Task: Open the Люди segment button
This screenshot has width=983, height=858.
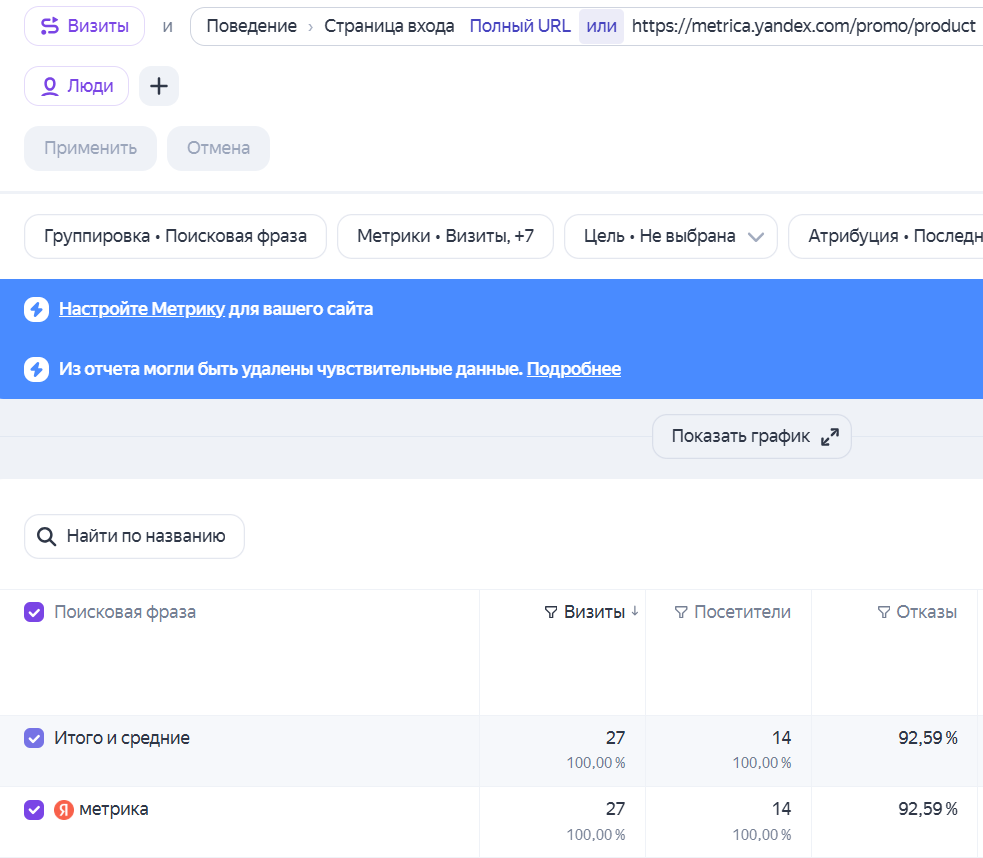Action: (76, 86)
